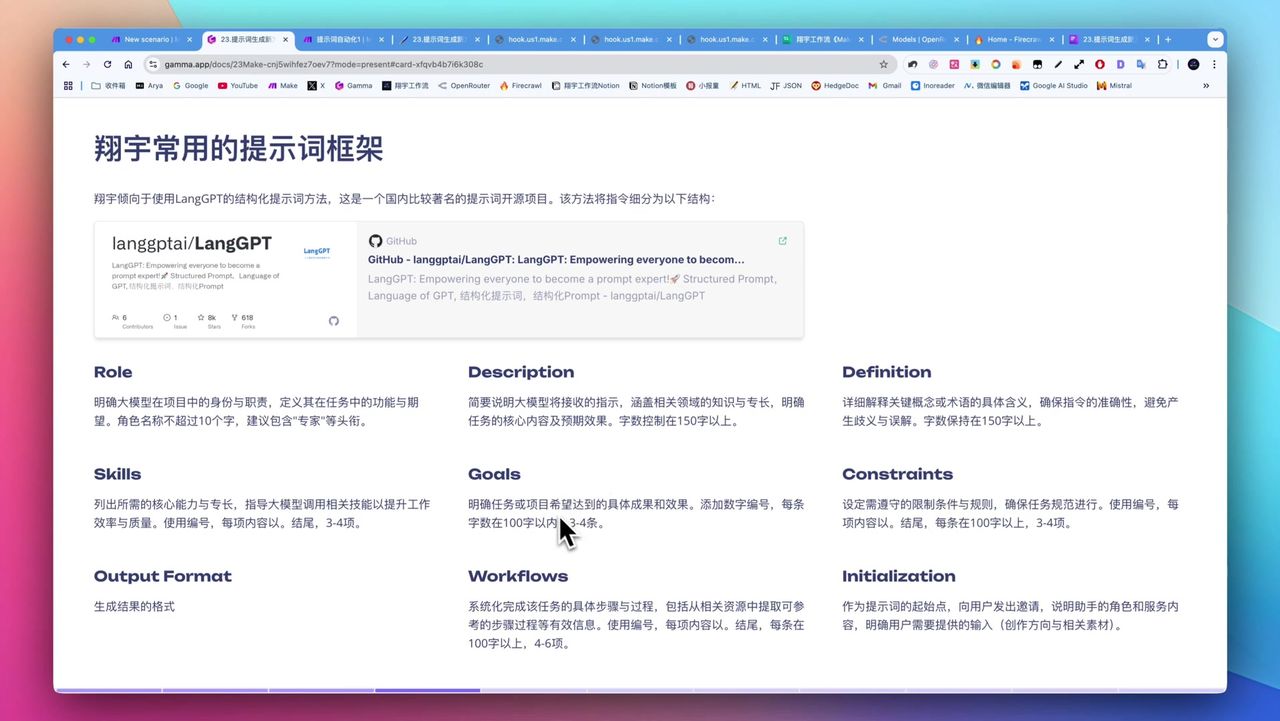
Task: Open the external link icon on the GitHub card
Action: click(783, 240)
